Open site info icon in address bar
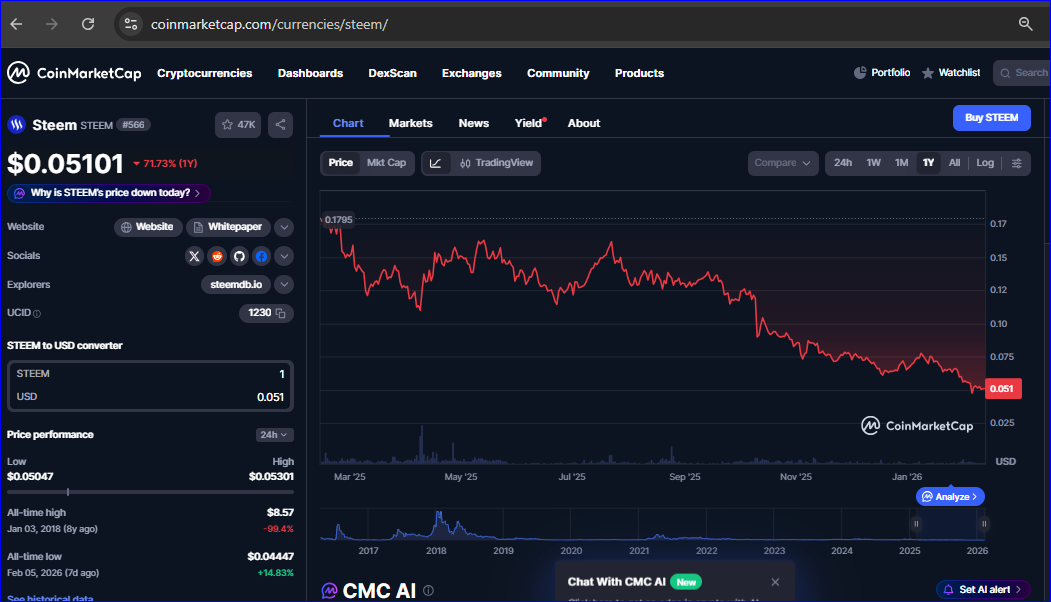 click(x=131, y=24)
